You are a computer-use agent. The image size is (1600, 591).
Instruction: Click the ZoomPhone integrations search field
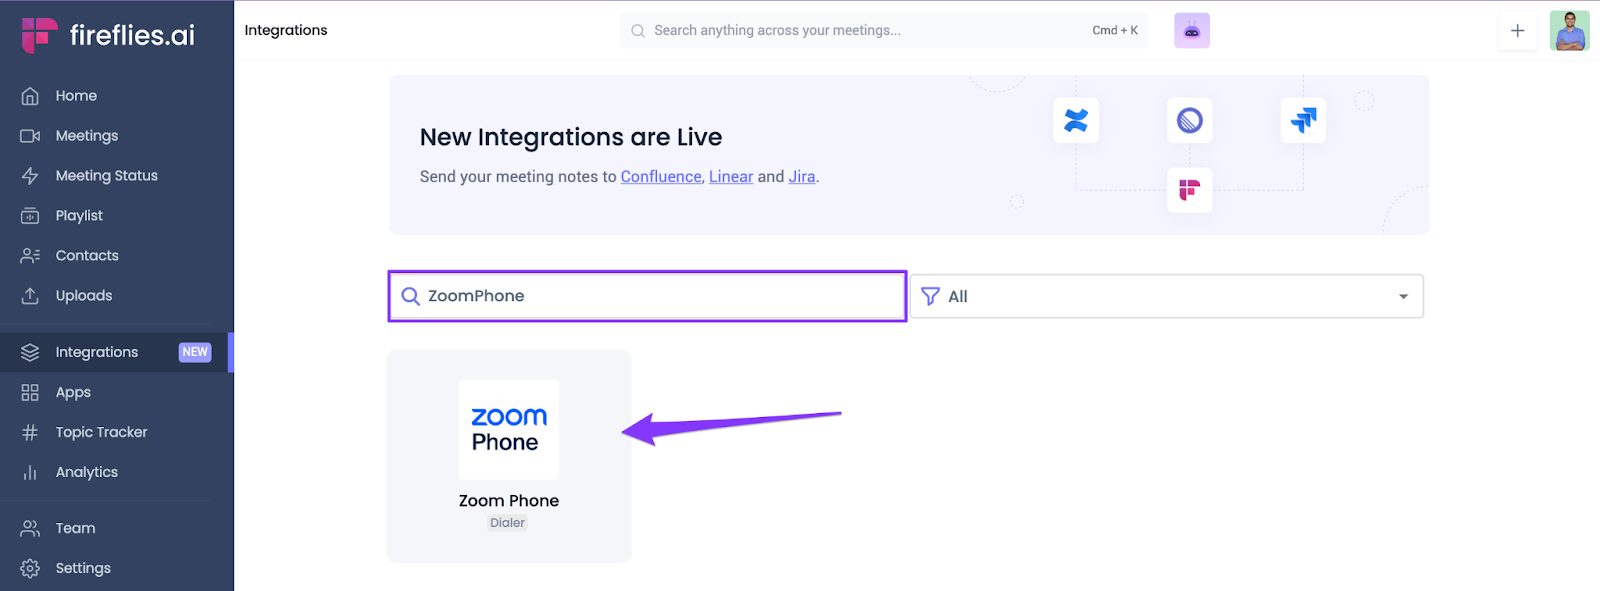click(660, 296)
